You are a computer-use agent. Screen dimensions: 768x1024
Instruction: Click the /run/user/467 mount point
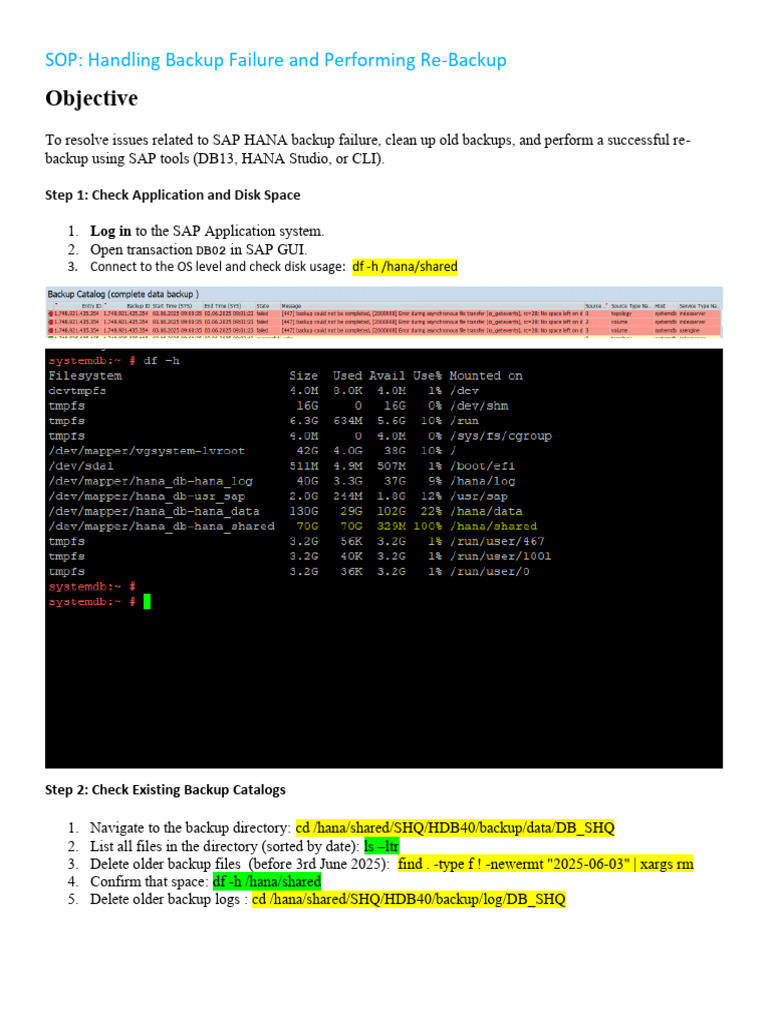[496, 541]
